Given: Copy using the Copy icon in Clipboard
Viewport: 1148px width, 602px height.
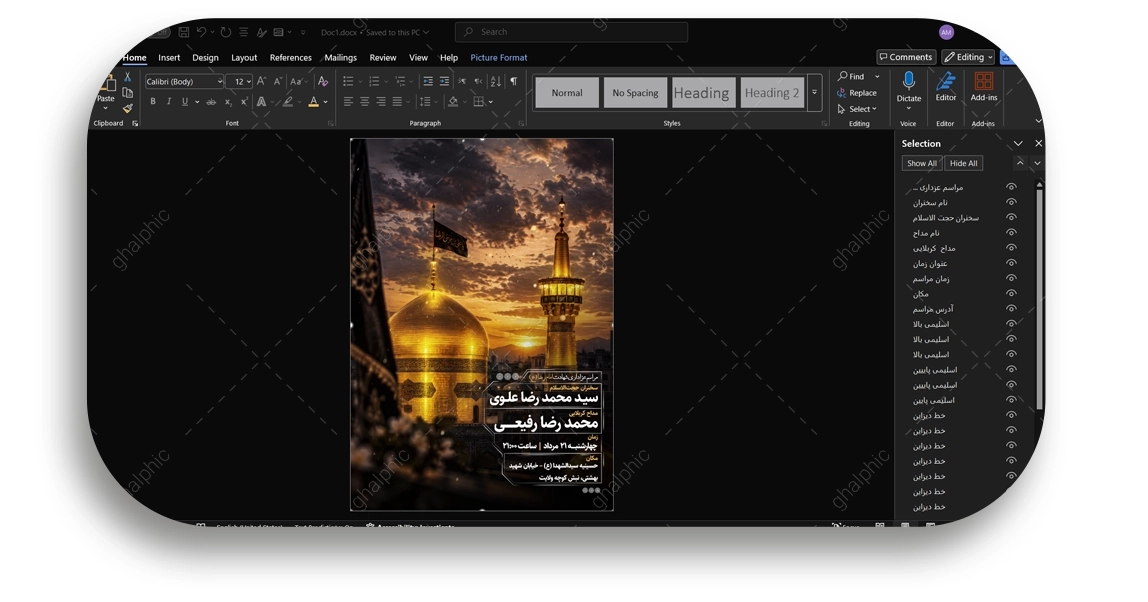Looking at the screenshot, I should pyautogui.click(x=127, y=93).
